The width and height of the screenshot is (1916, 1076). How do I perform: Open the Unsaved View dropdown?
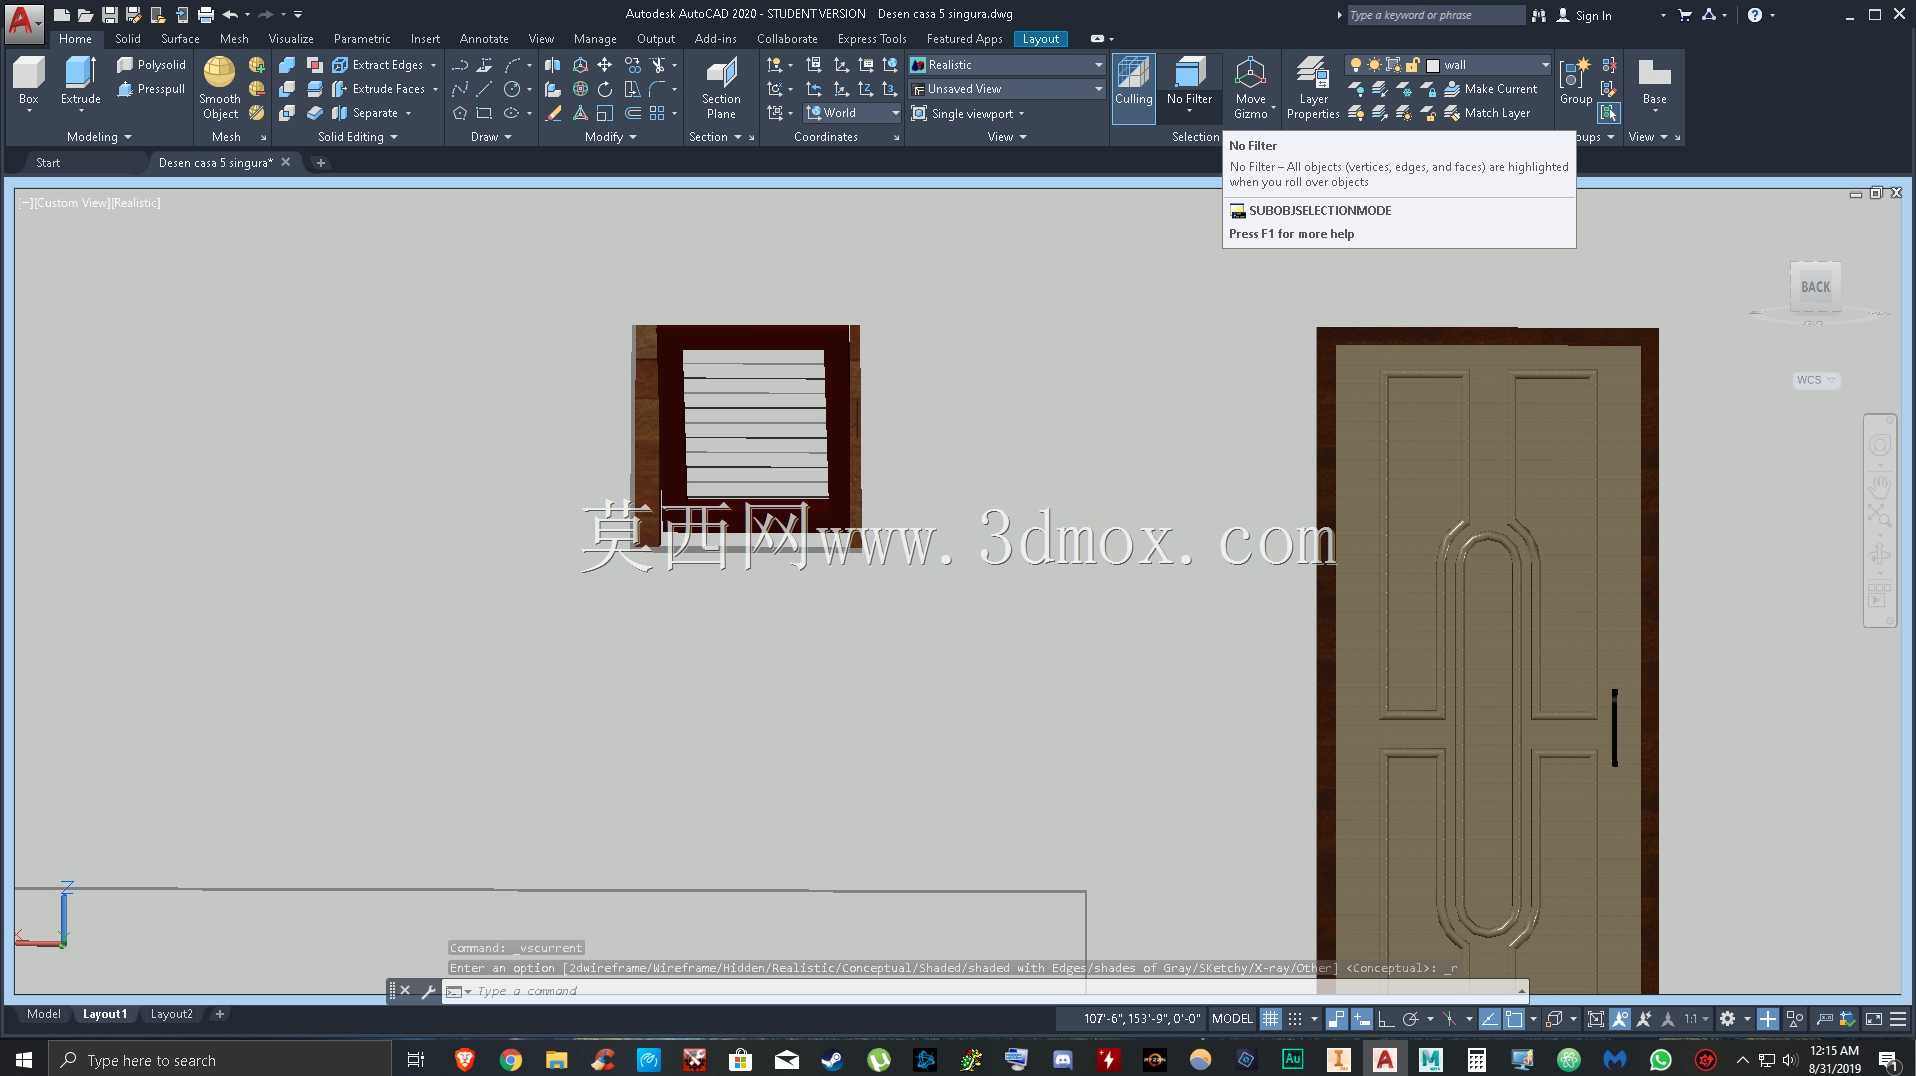pos(1006,89)
